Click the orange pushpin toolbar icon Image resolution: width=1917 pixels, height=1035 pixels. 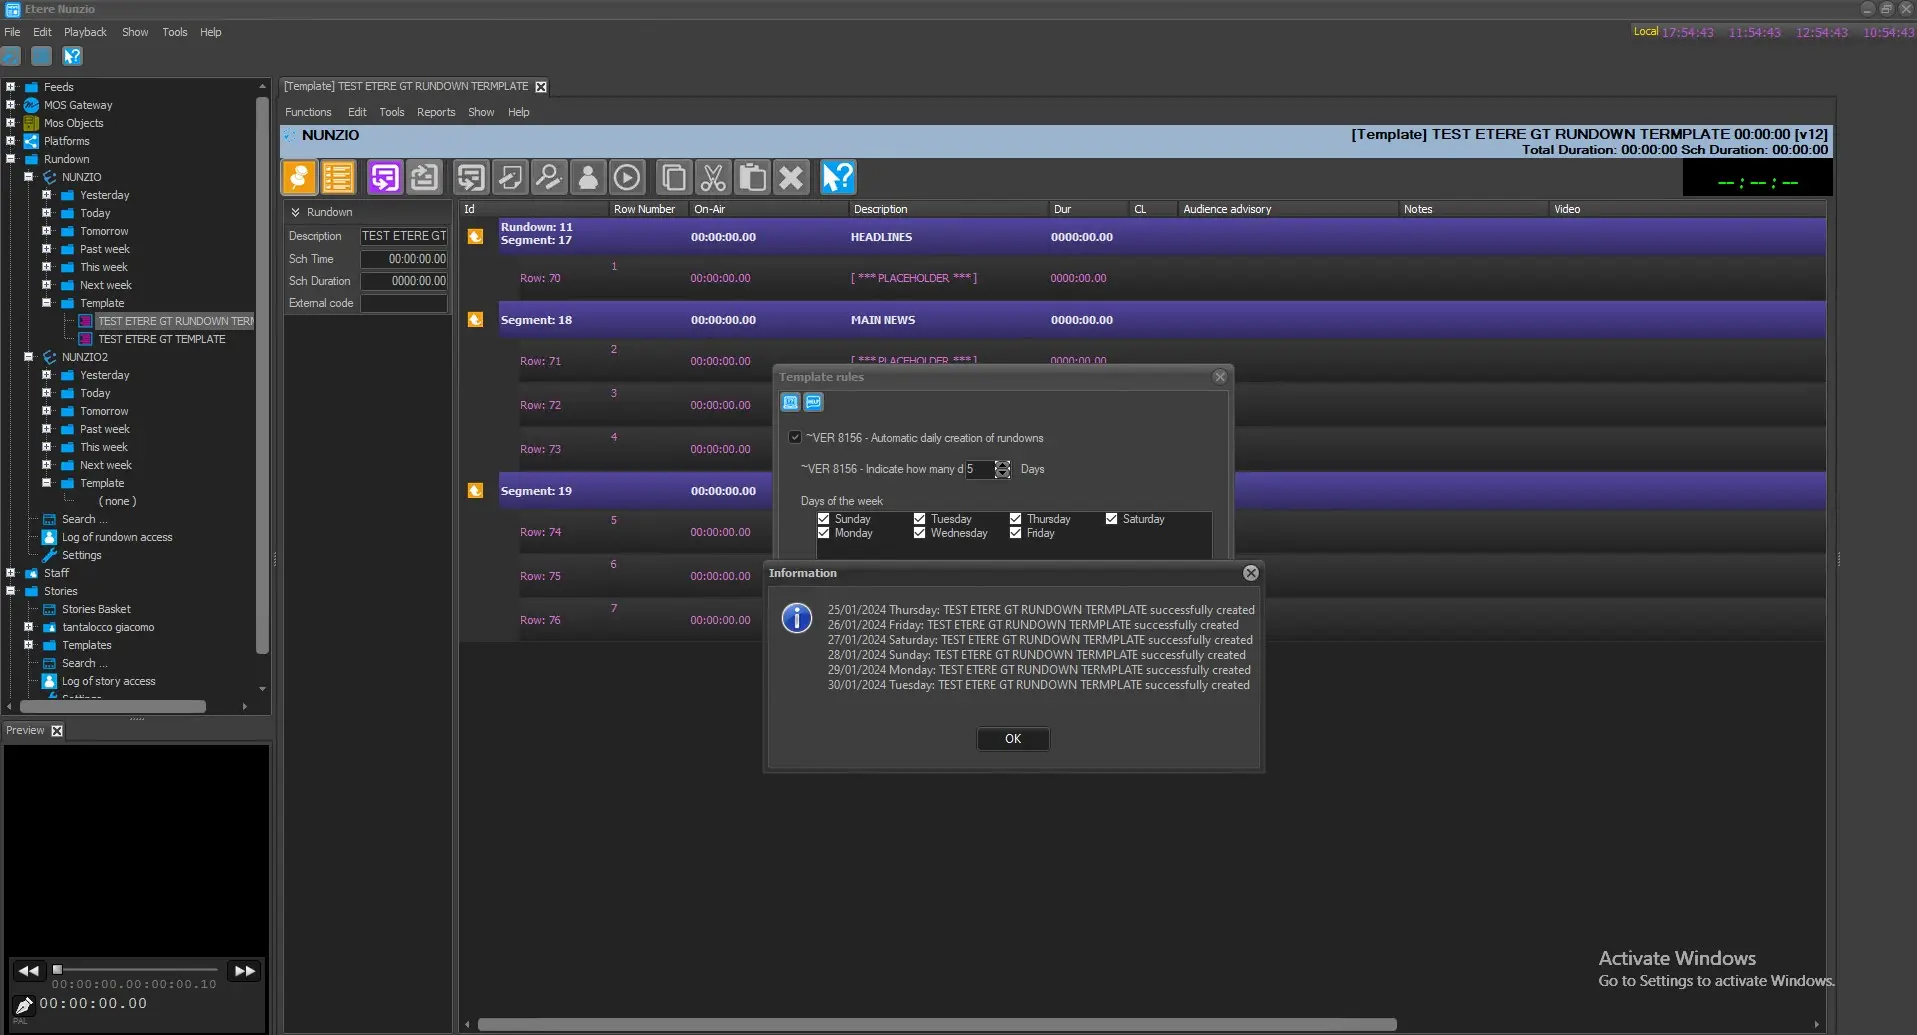[x=298, y=178]
